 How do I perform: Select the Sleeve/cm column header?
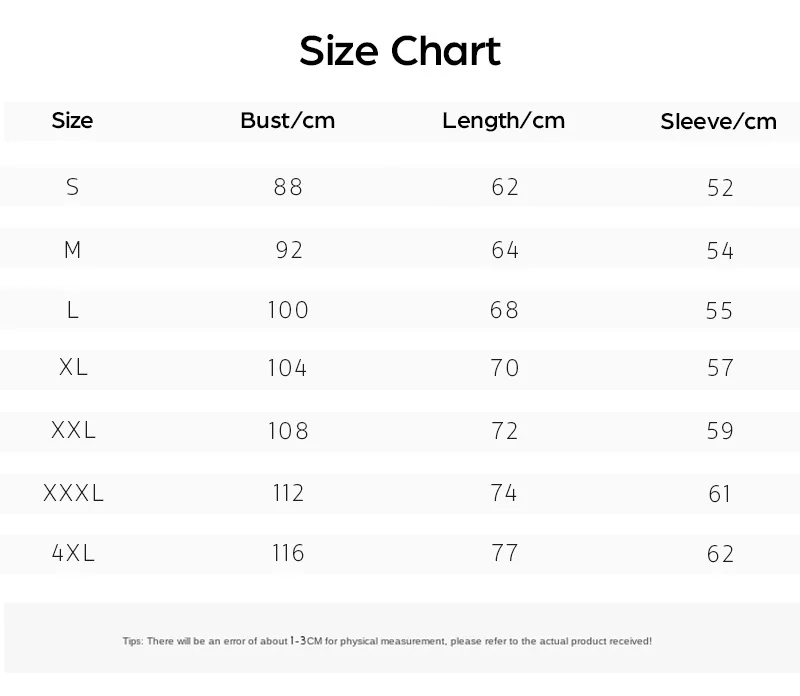point(719,122)
